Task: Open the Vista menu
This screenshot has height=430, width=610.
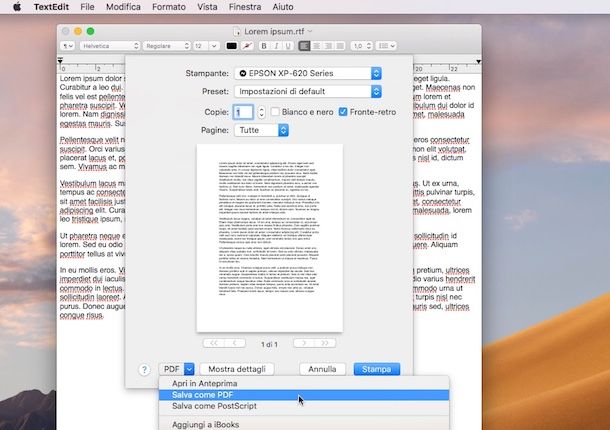Action: click(207, 7)
